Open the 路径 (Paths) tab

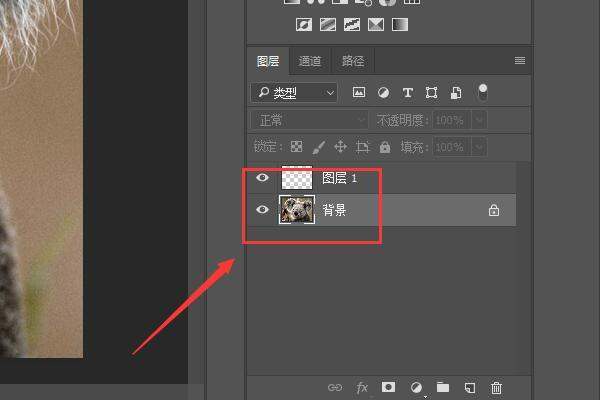(353, 61)
